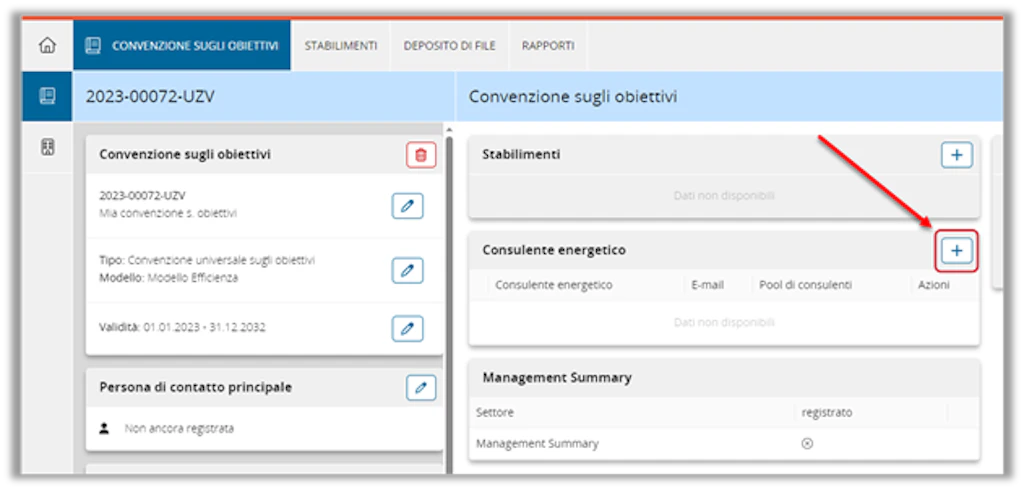Go to the home icon
This screenshot has height=490, width=1024.
coord(47,46)
